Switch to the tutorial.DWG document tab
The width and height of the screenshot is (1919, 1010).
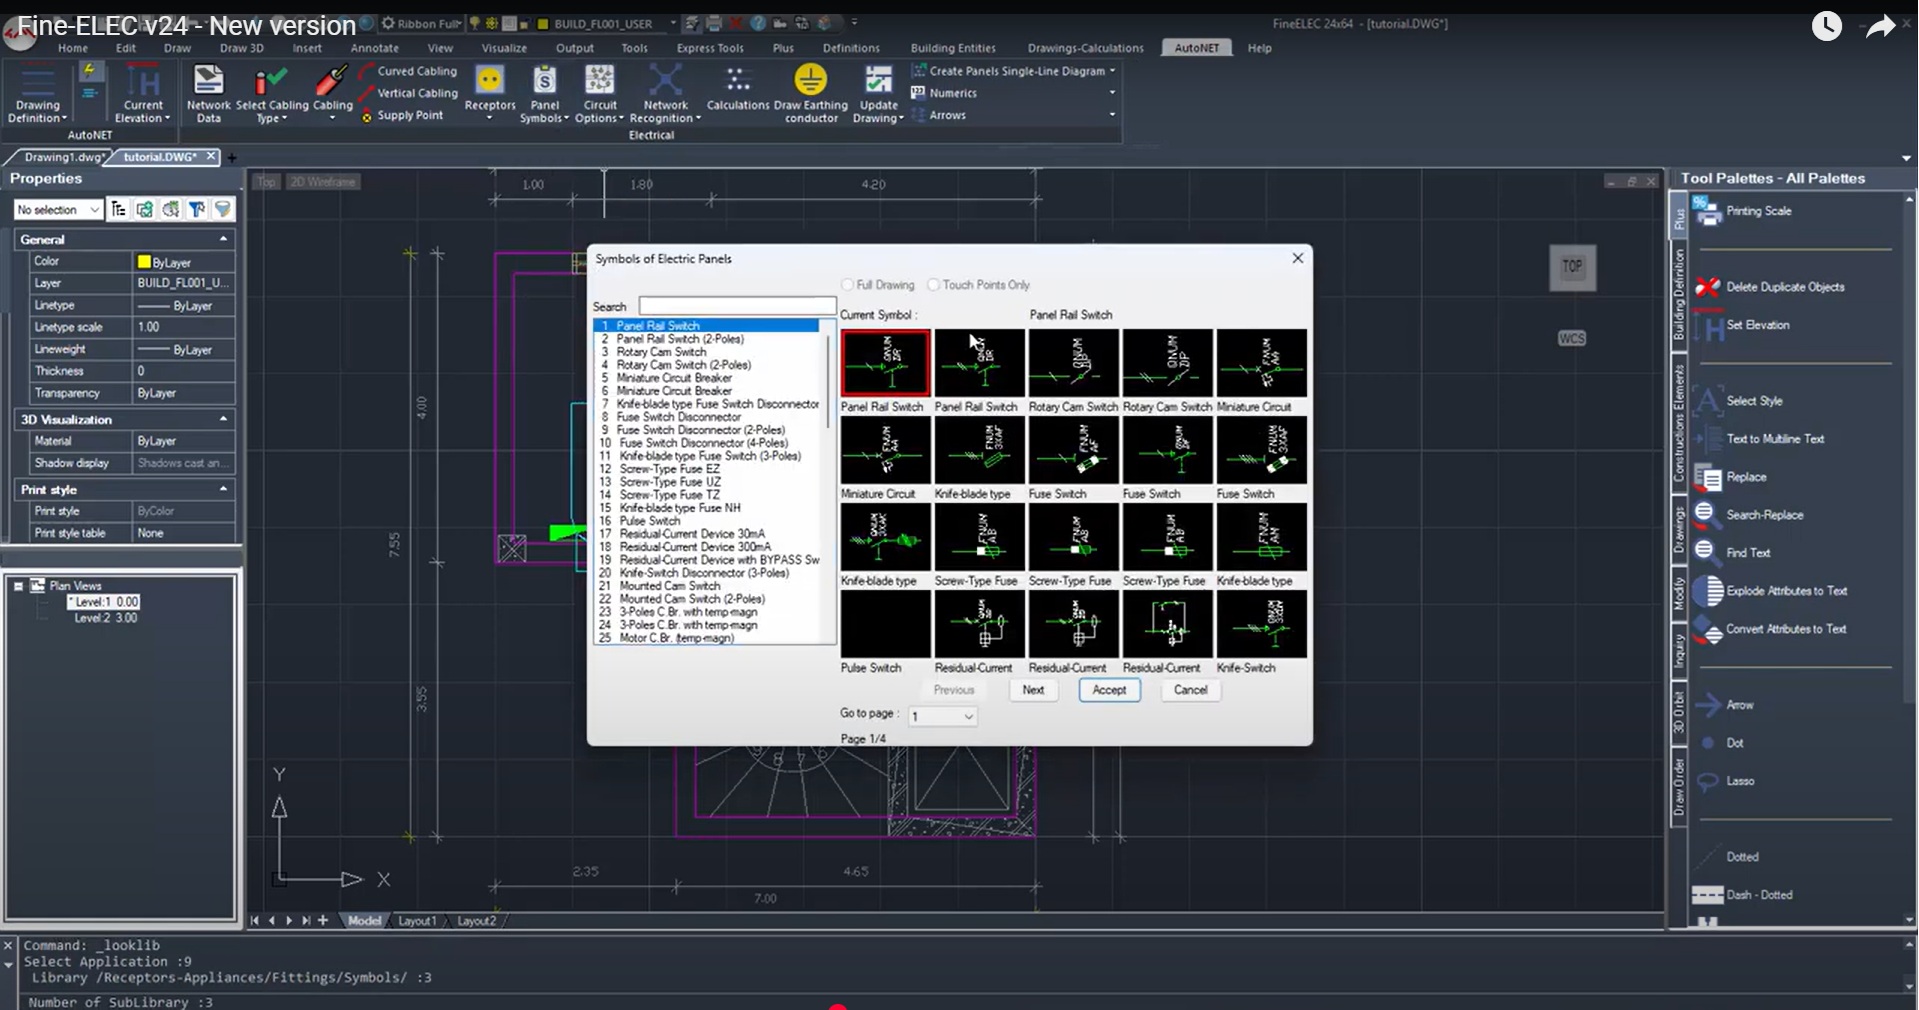(160, 157)
